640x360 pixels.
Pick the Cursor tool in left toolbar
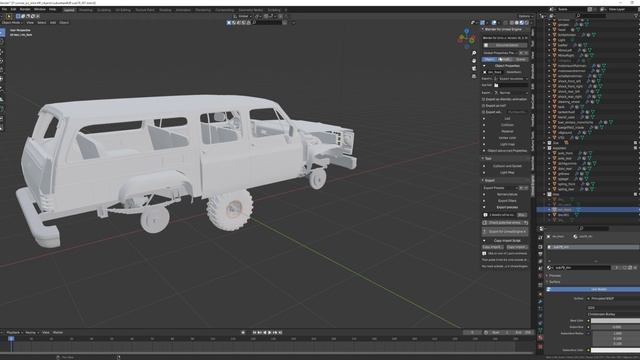pyautogui.click(x=2, y=41)
